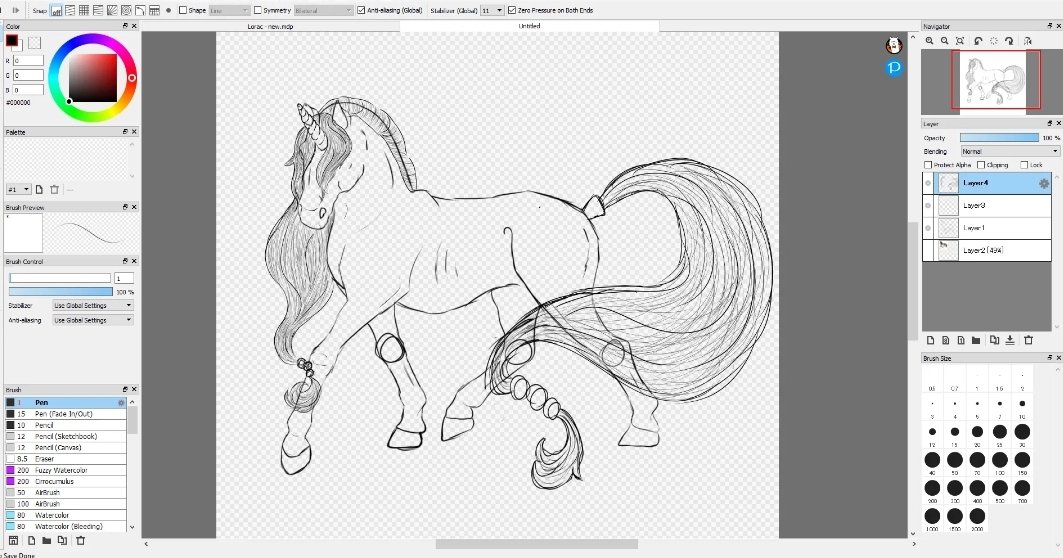
Task: Select the Eraser brush
Action: 66,459
